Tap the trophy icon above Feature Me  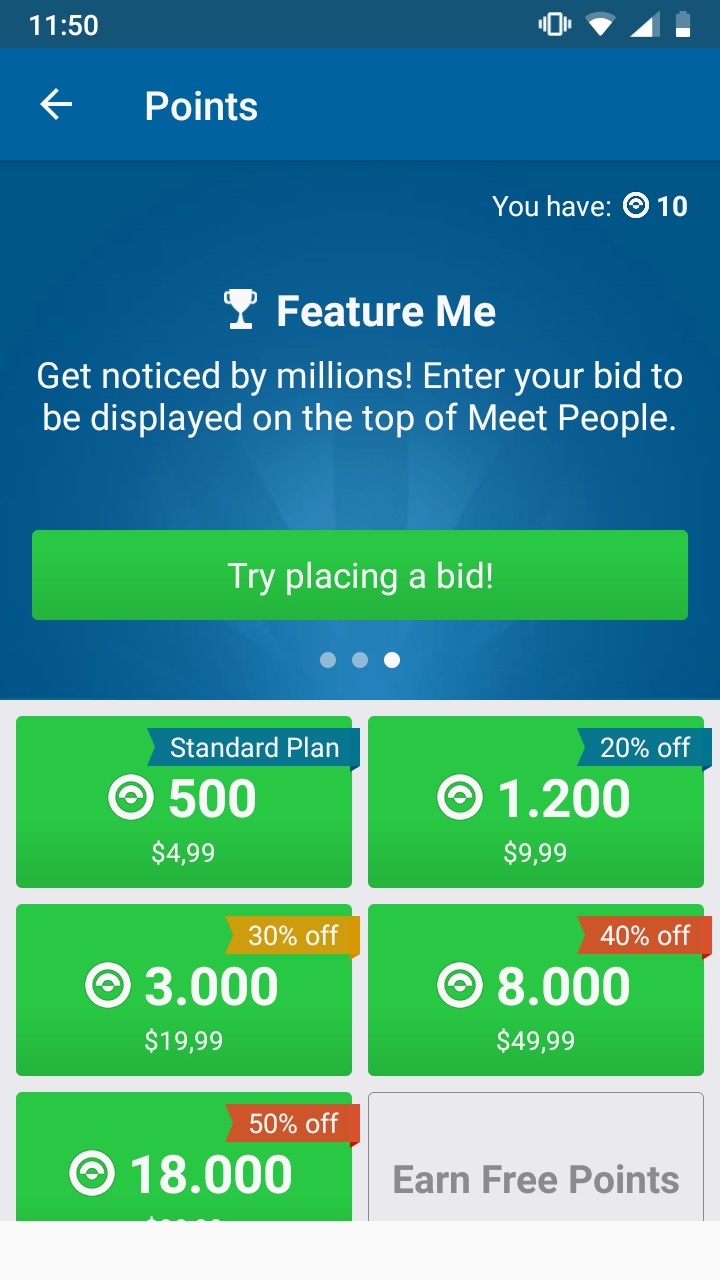pyautogui.click(x=239, y=309)
